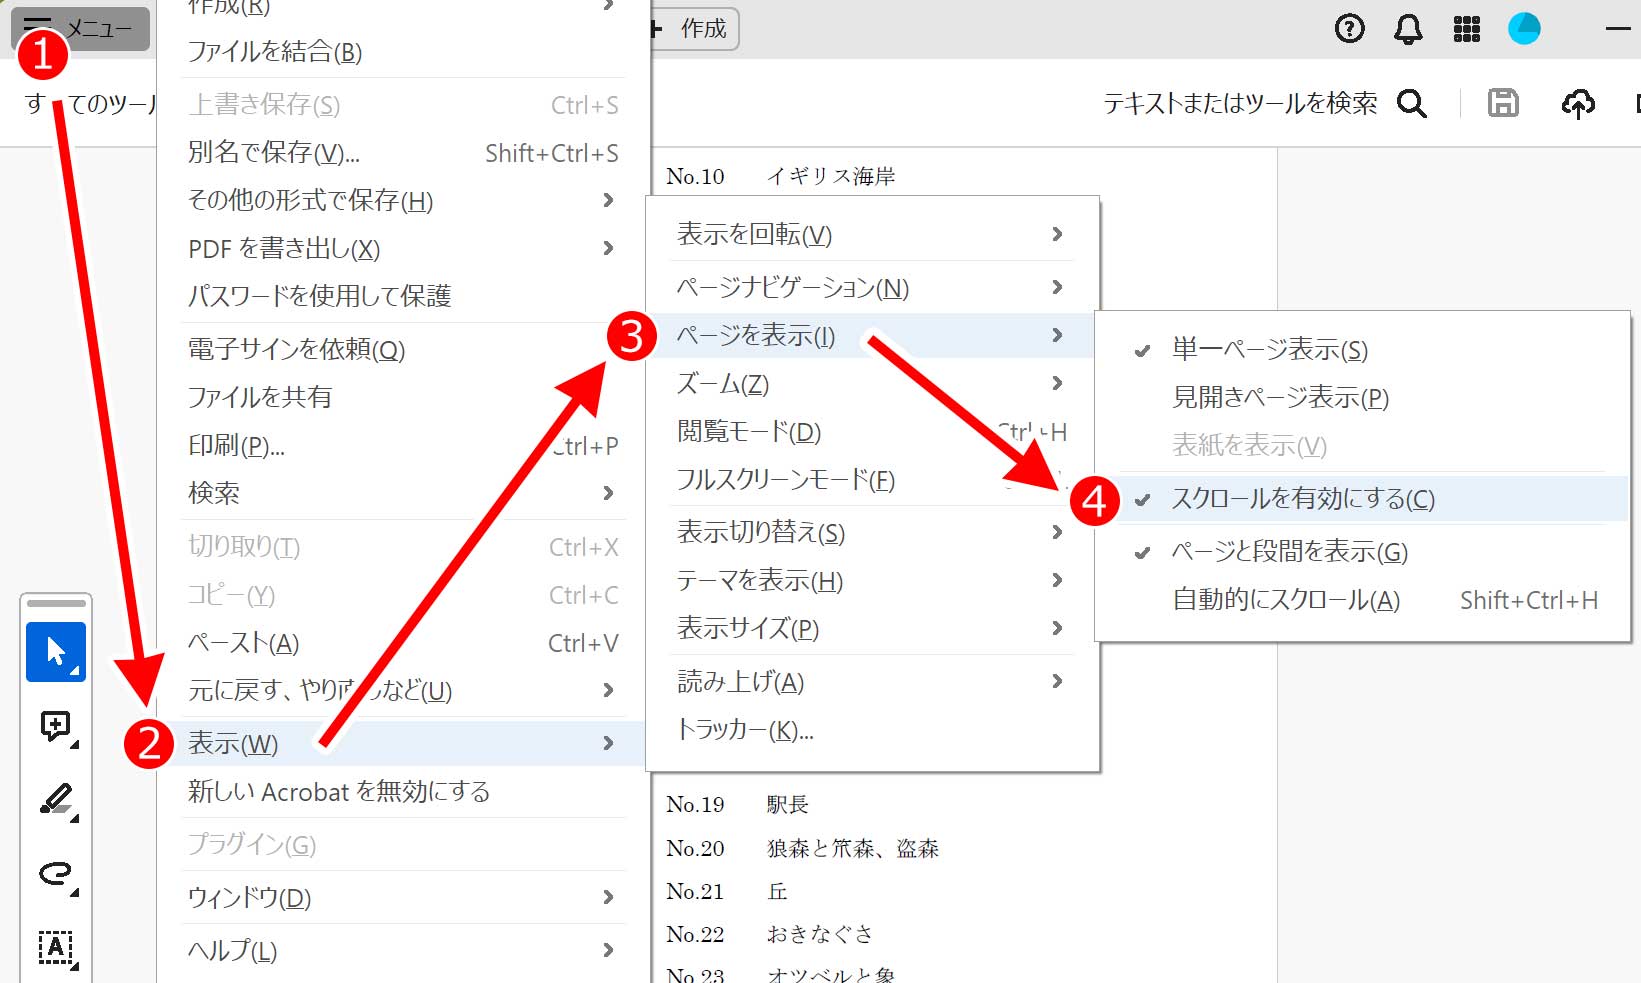1641x983 pixels.
Task: Toggle 単一ページ表示(S) checked option
Action: point(1363,349)
